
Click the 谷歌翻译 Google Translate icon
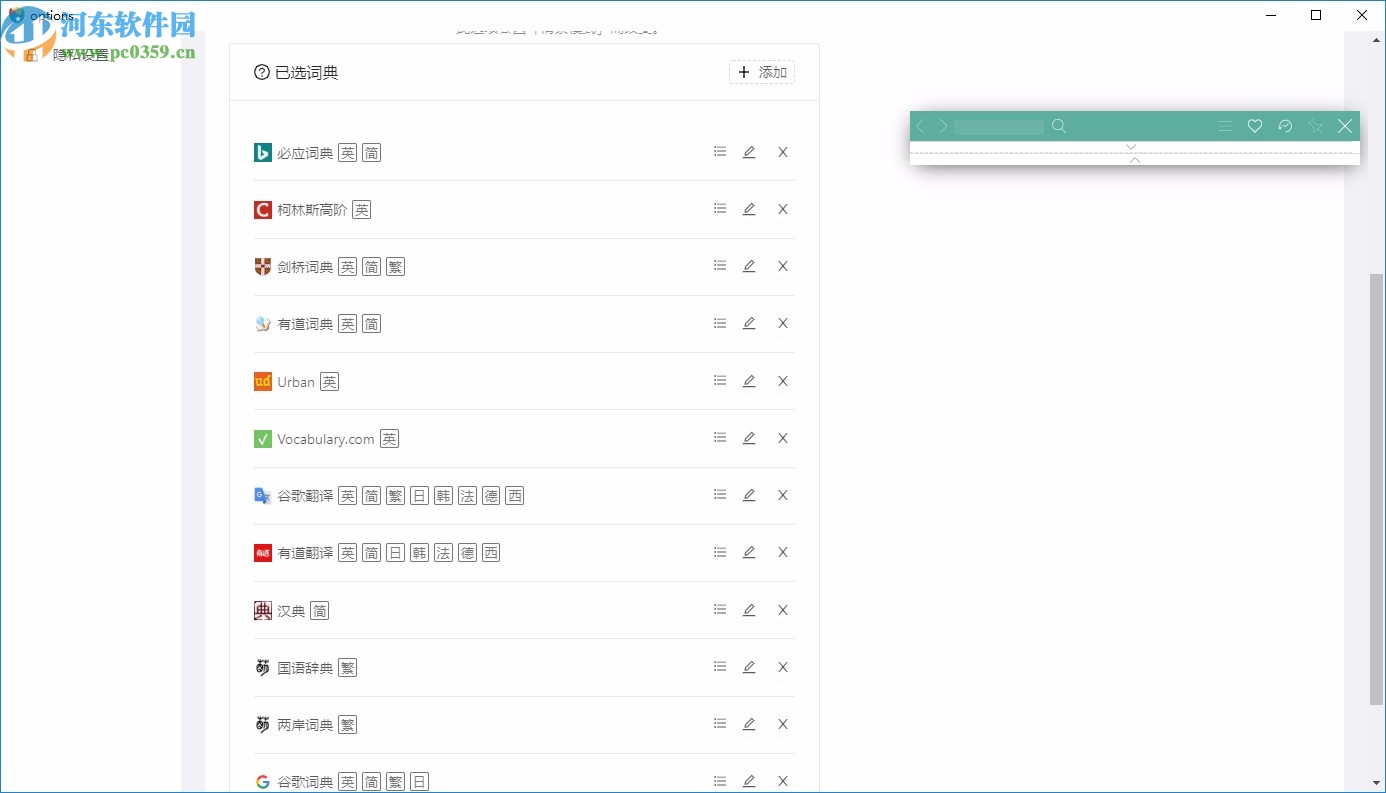(x=262, y=494)
